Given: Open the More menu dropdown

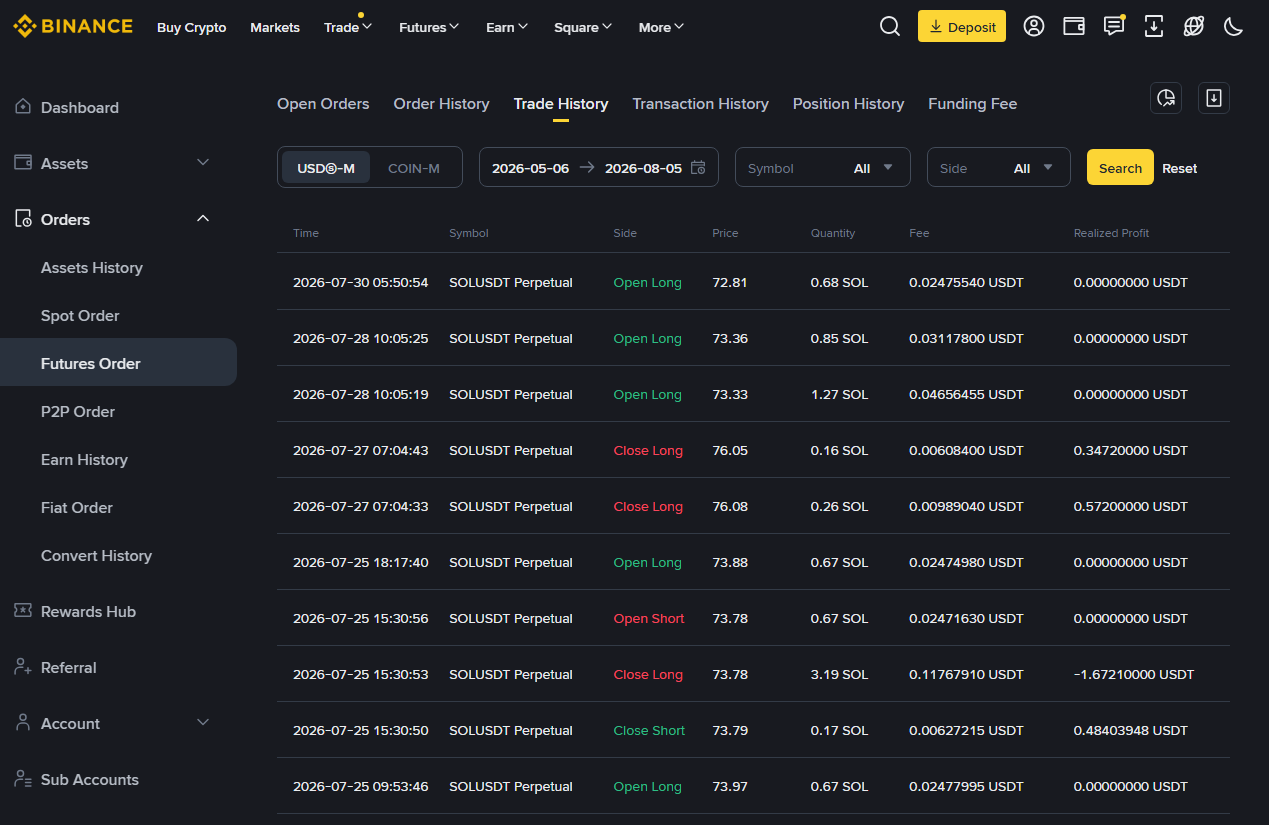Looking at the screenshot, I should click(x=661, y=27).
